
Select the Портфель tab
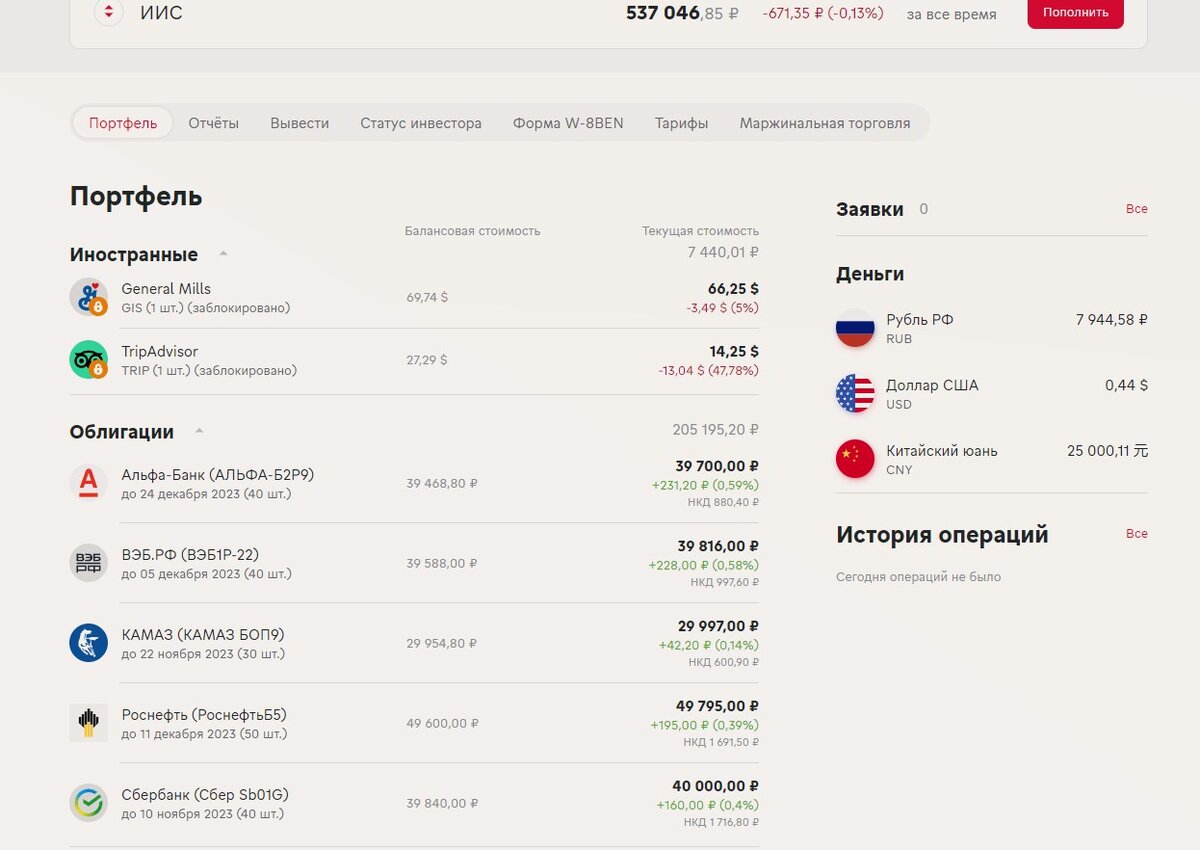(x=123, y=123)
